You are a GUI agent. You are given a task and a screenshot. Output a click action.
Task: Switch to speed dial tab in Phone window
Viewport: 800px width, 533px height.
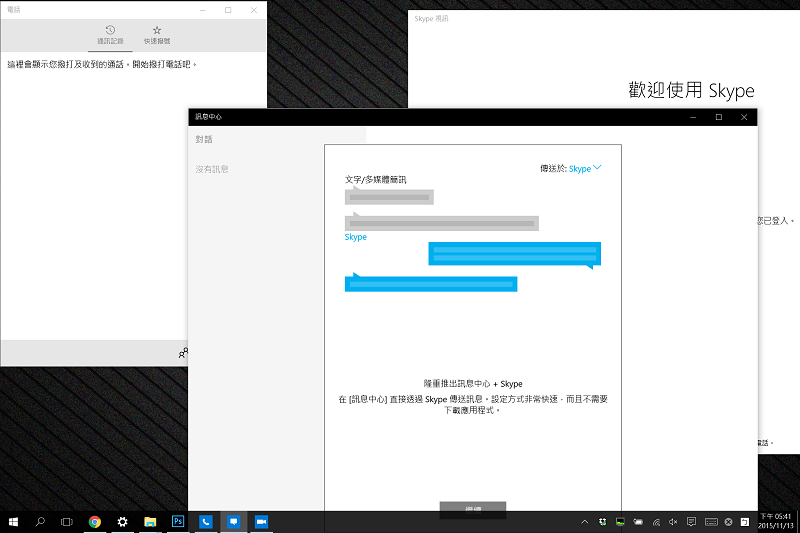157,35
